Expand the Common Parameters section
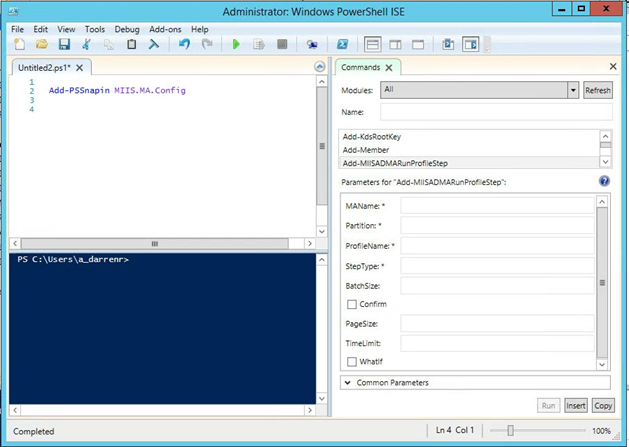This screenshot has width=629, height=447. 347,382
